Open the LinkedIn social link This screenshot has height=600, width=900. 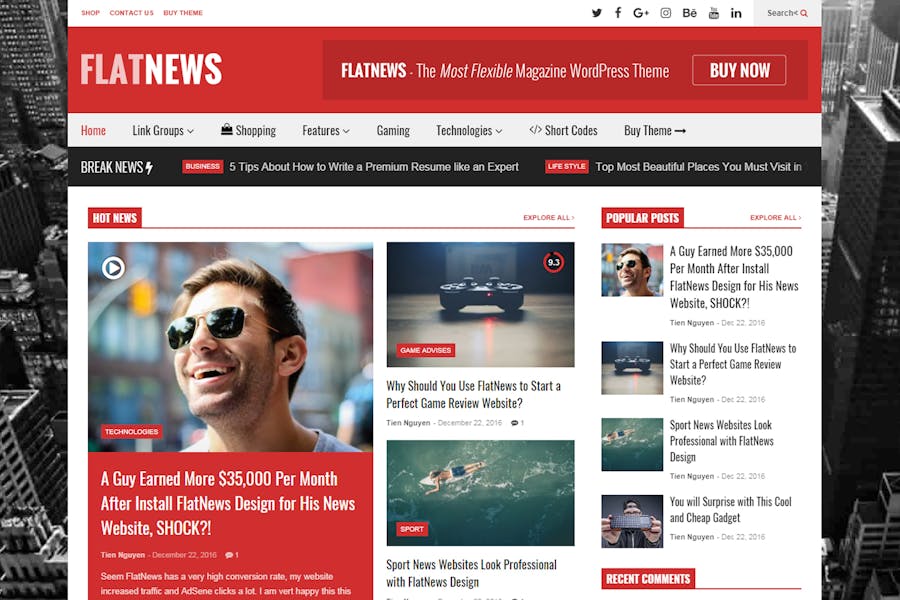[x=736, y=13]
